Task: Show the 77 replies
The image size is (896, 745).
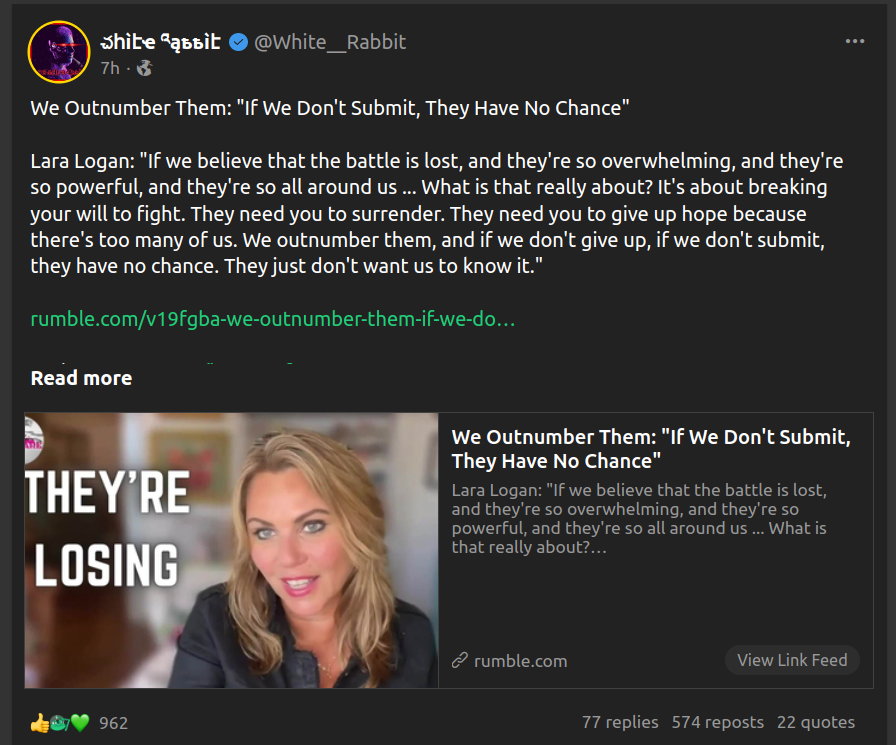Action: [620, 722]
